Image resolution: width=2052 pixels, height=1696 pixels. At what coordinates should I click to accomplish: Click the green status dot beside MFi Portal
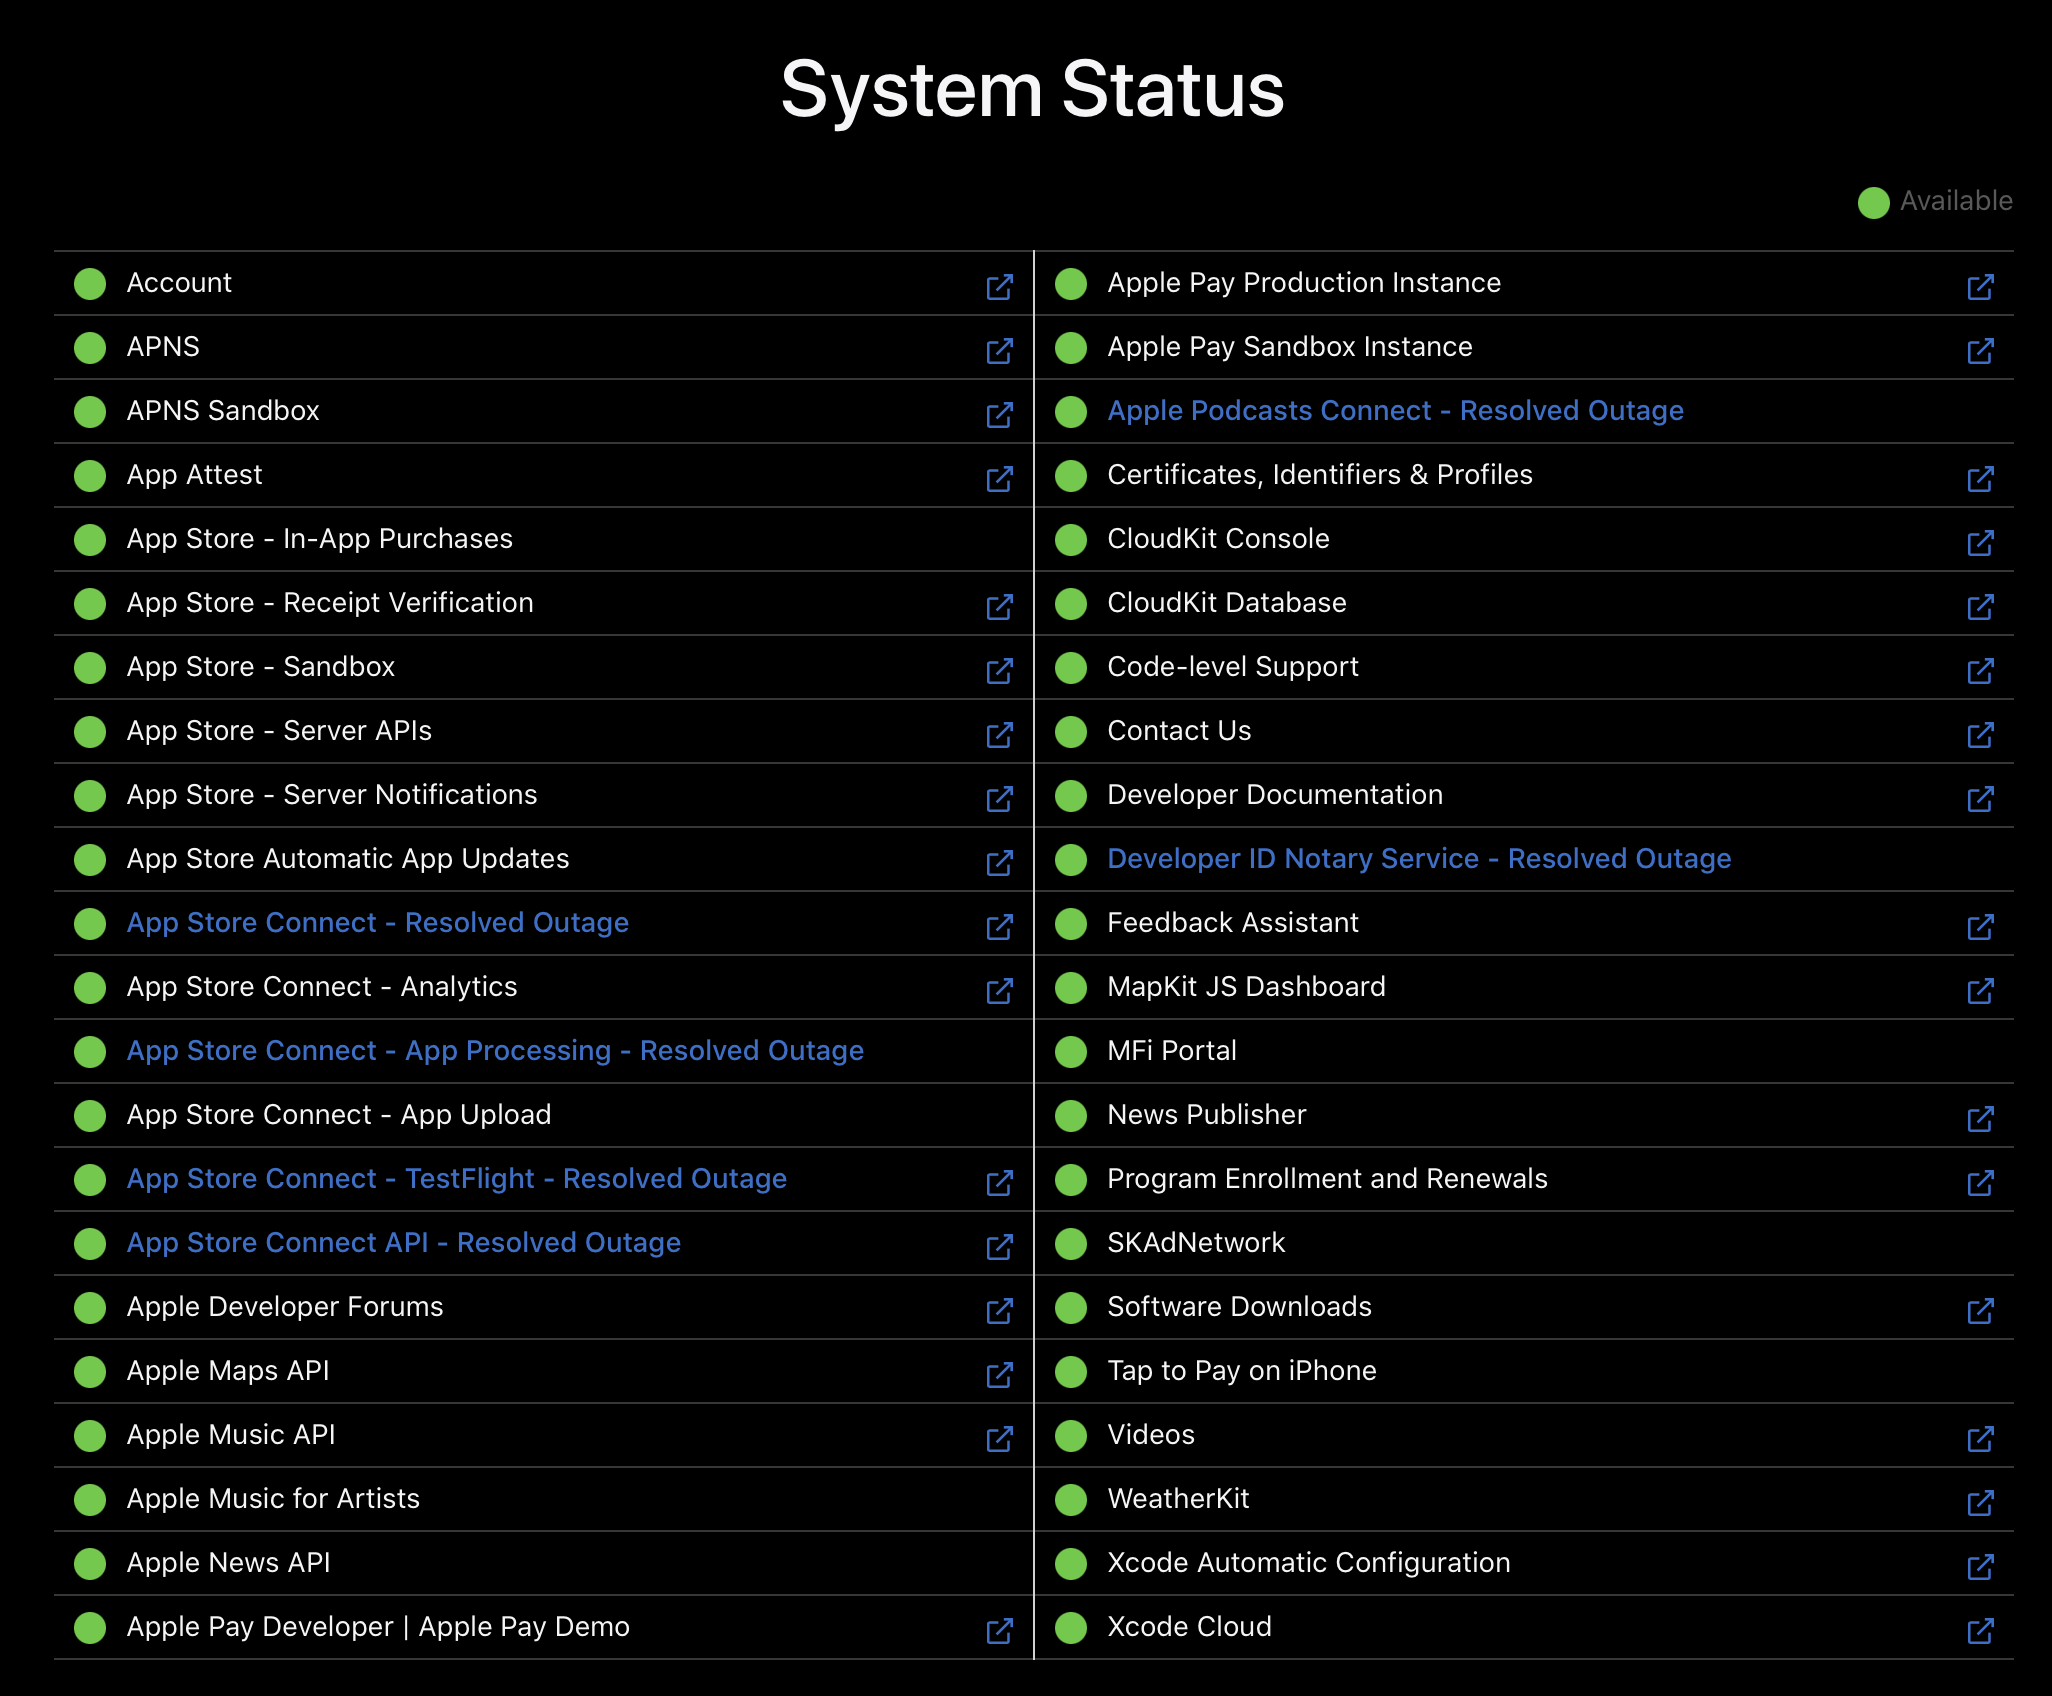coord(1071,1051)
